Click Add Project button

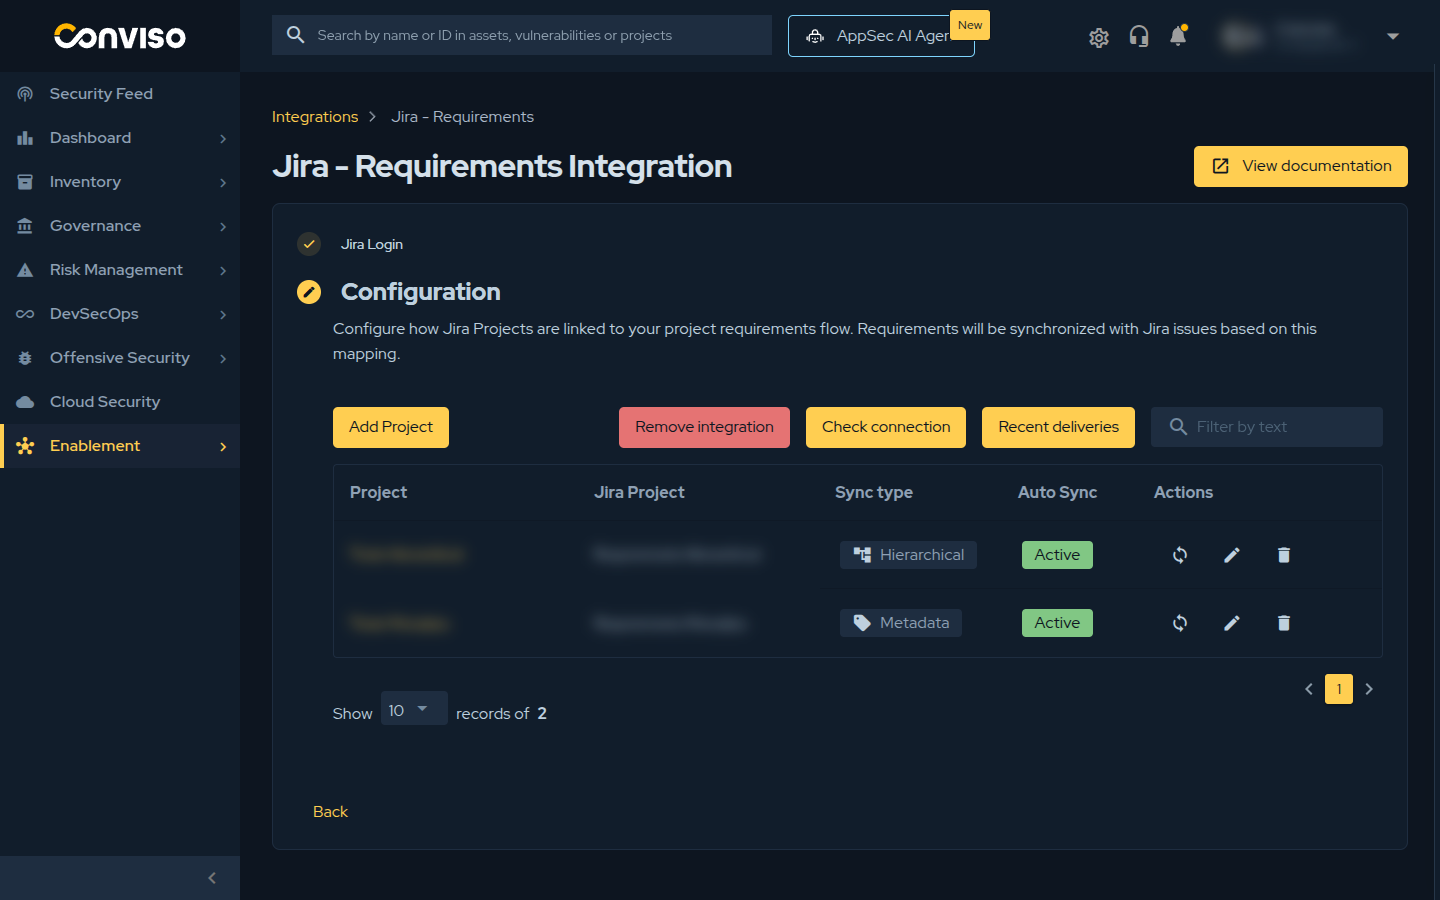391,427
